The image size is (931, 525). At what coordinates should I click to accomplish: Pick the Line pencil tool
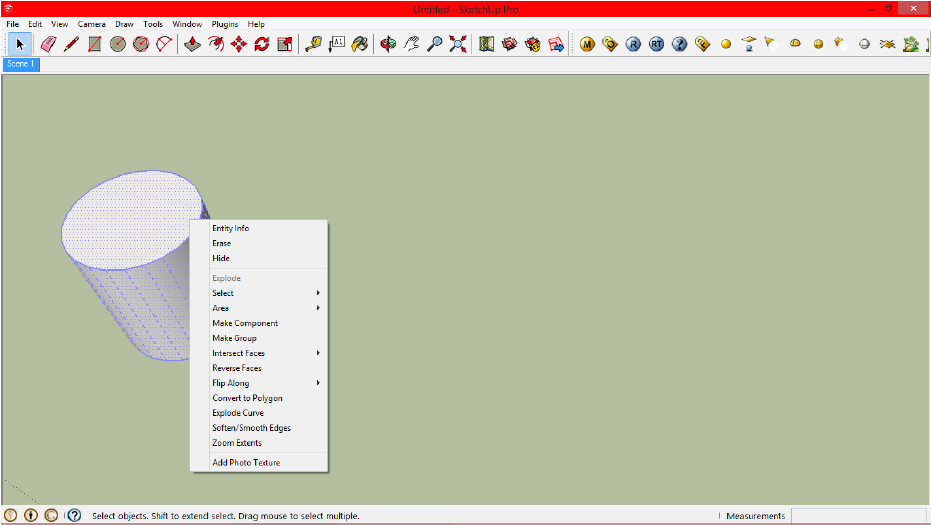pyautogui.click(x=71, y=44)
